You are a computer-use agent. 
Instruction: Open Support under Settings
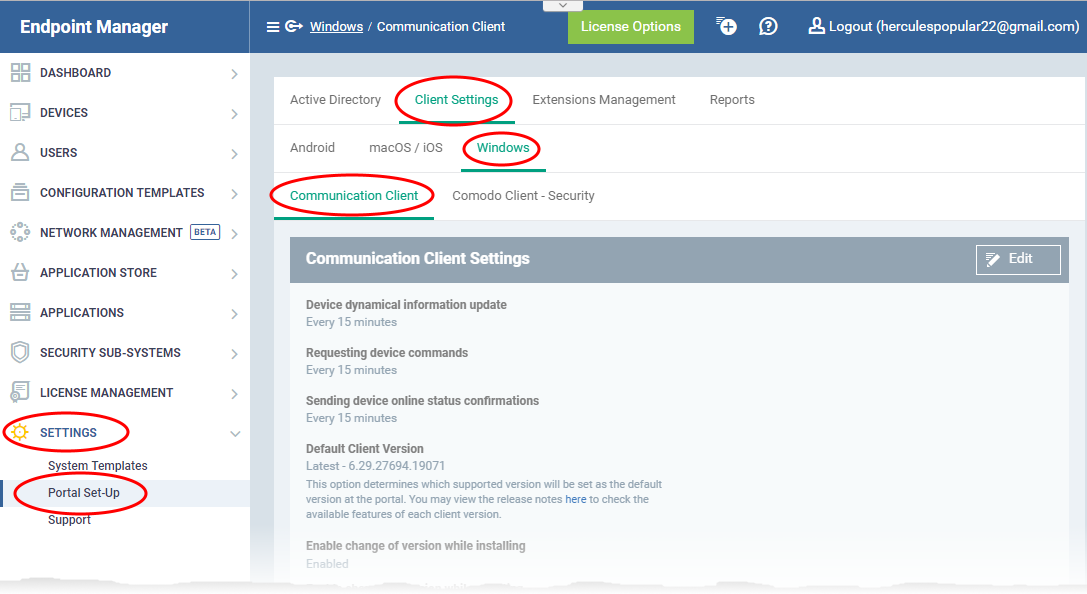point(69,520)
